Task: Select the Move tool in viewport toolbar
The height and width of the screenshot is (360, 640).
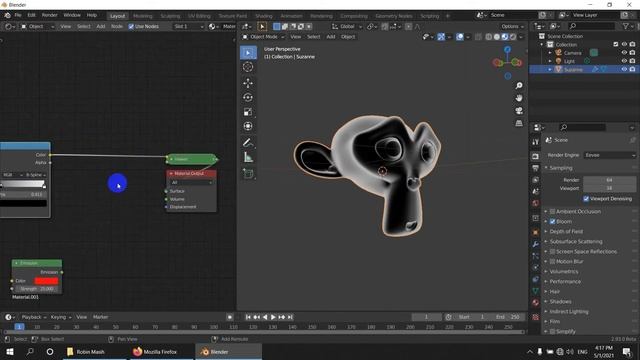Action: 248,83
